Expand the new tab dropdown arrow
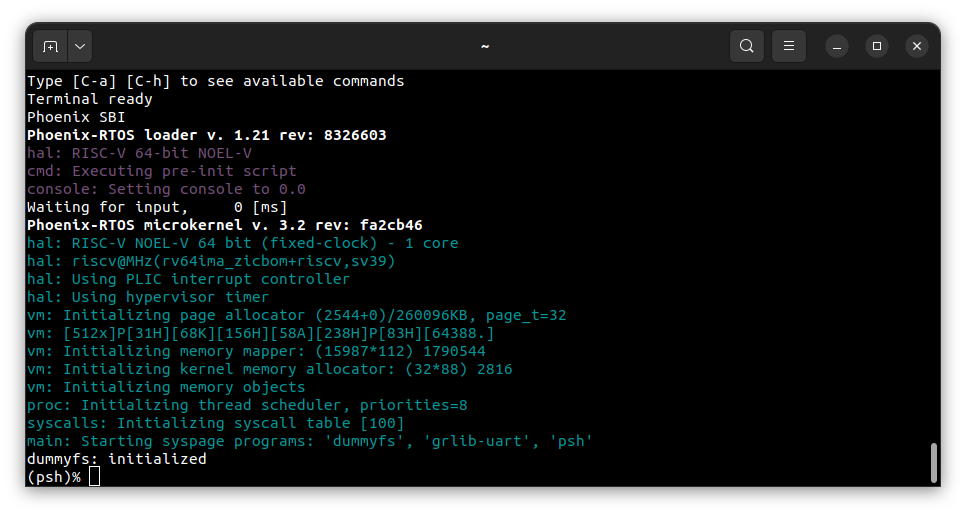The width and height of the screenshot is (966, 515). (x=79, y=46)
